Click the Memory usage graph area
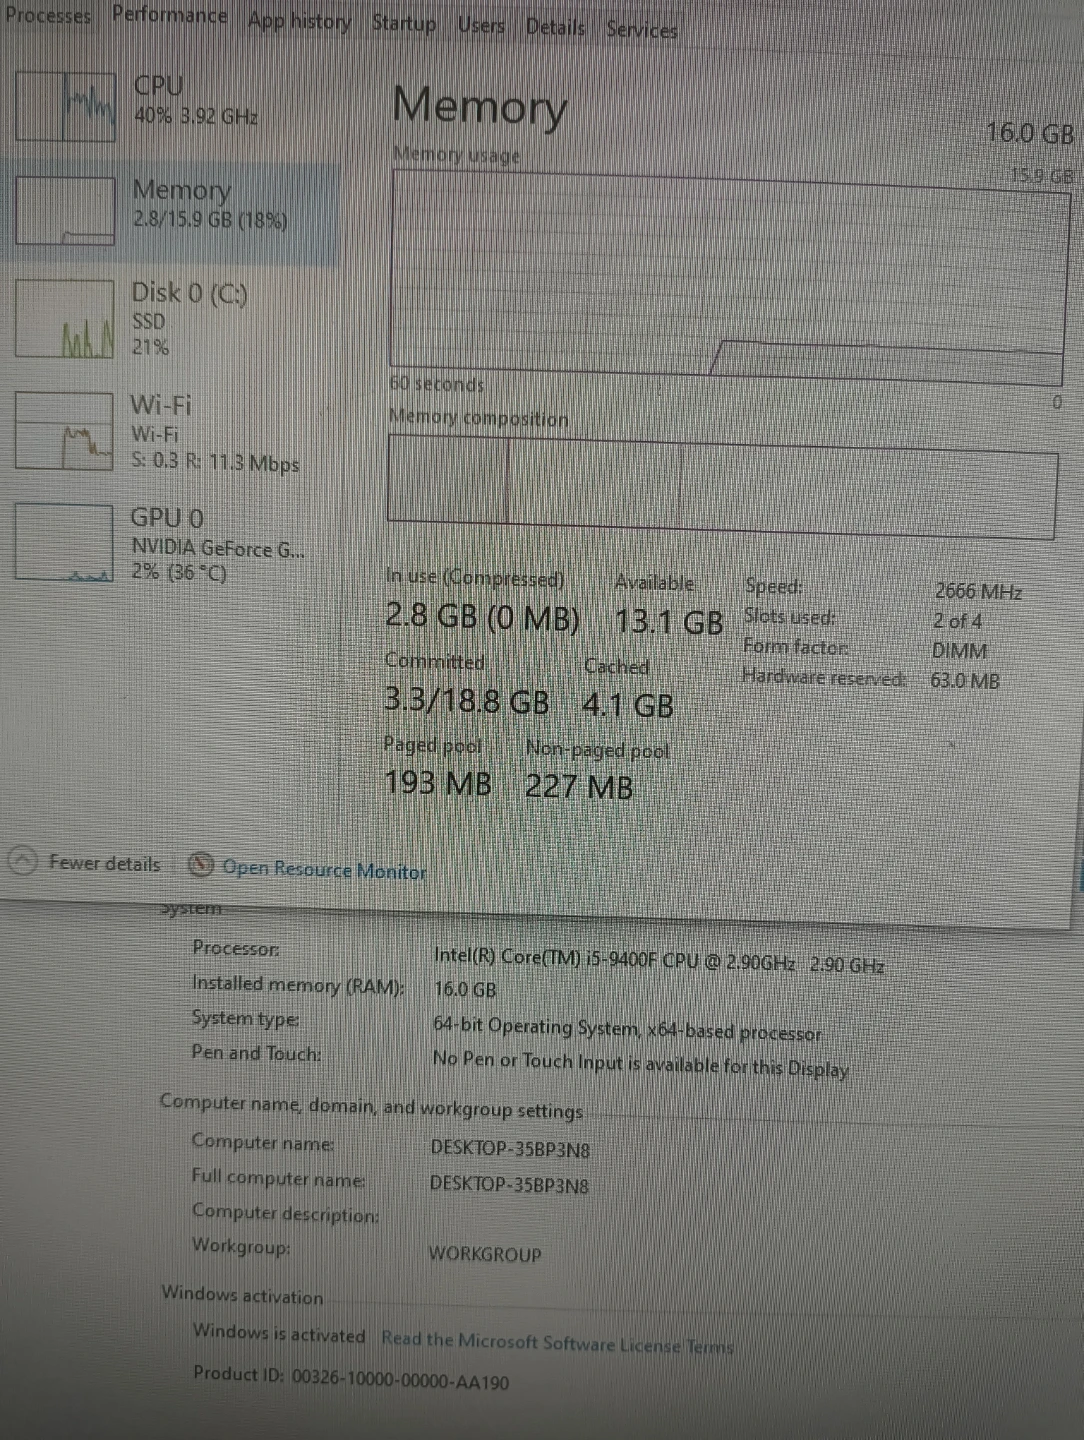Viewport: 1084px width, 1440px height. (729, 276)
